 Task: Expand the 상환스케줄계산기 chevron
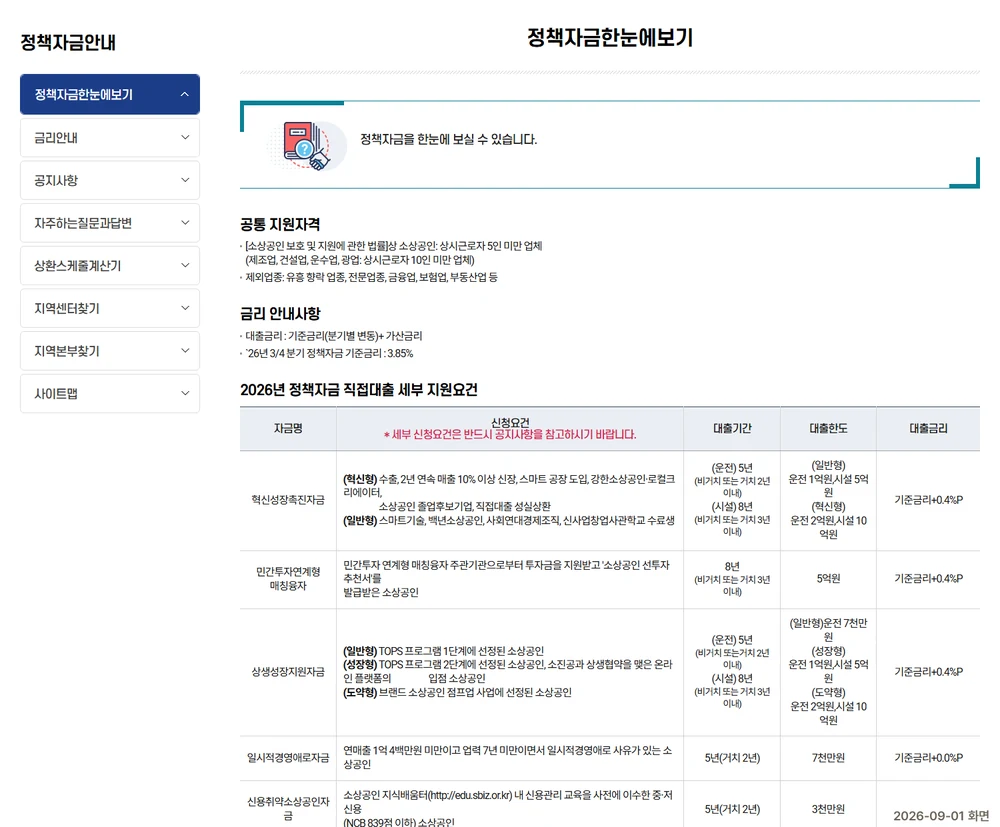click(x=185, y=265)
